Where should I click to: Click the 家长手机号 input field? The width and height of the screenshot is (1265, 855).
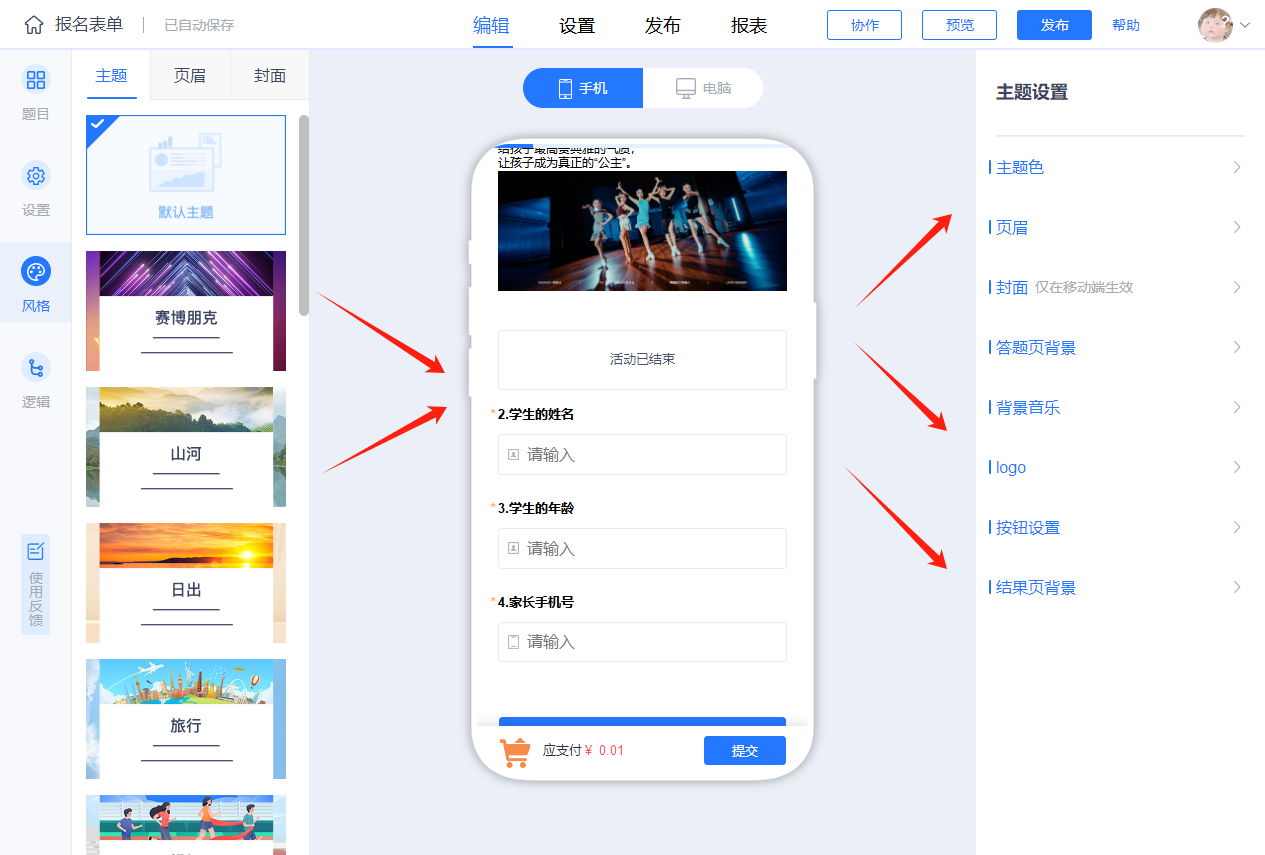point(642,642)
